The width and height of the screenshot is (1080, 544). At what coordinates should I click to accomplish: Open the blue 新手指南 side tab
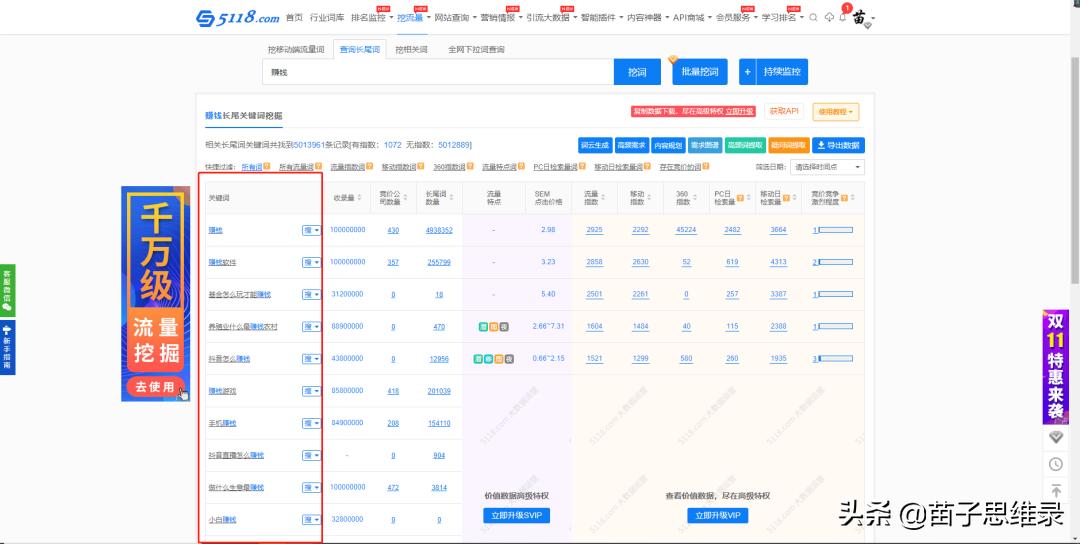click(7, 347)
